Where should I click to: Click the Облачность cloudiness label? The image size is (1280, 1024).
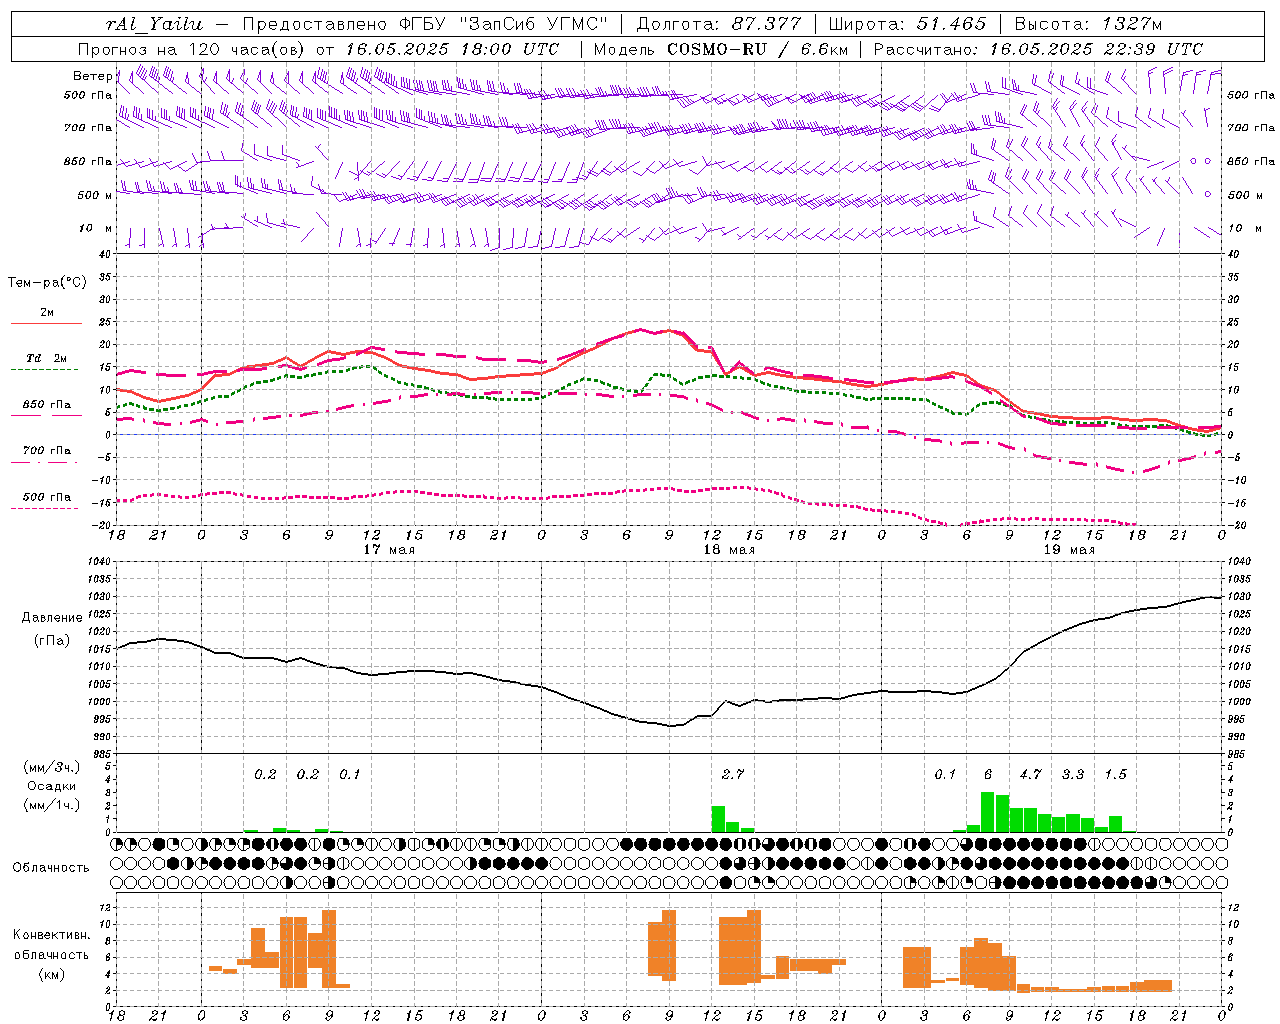(51, 867)
